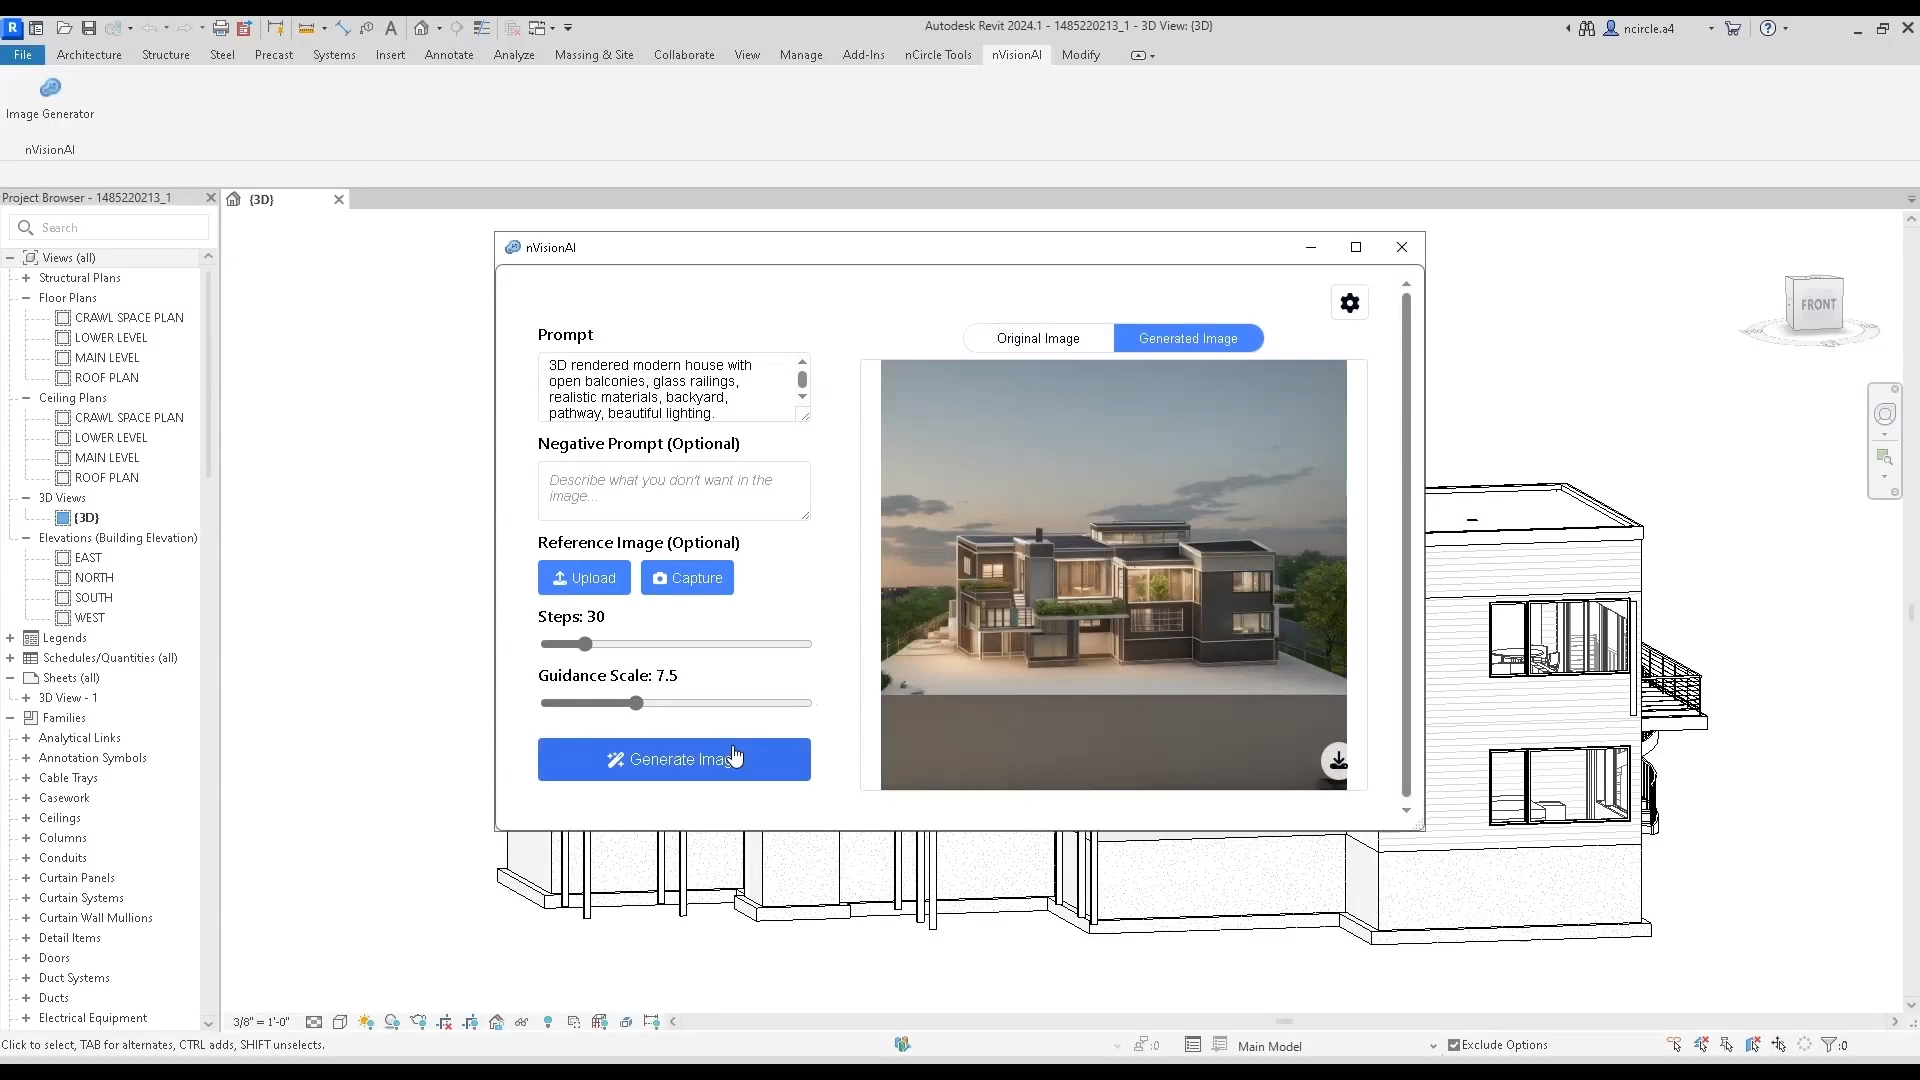The width and height of the screenshot is (1920, 1080).
Task: Collapse the Floor Plans tree node
Action: (x=26, y=298)
